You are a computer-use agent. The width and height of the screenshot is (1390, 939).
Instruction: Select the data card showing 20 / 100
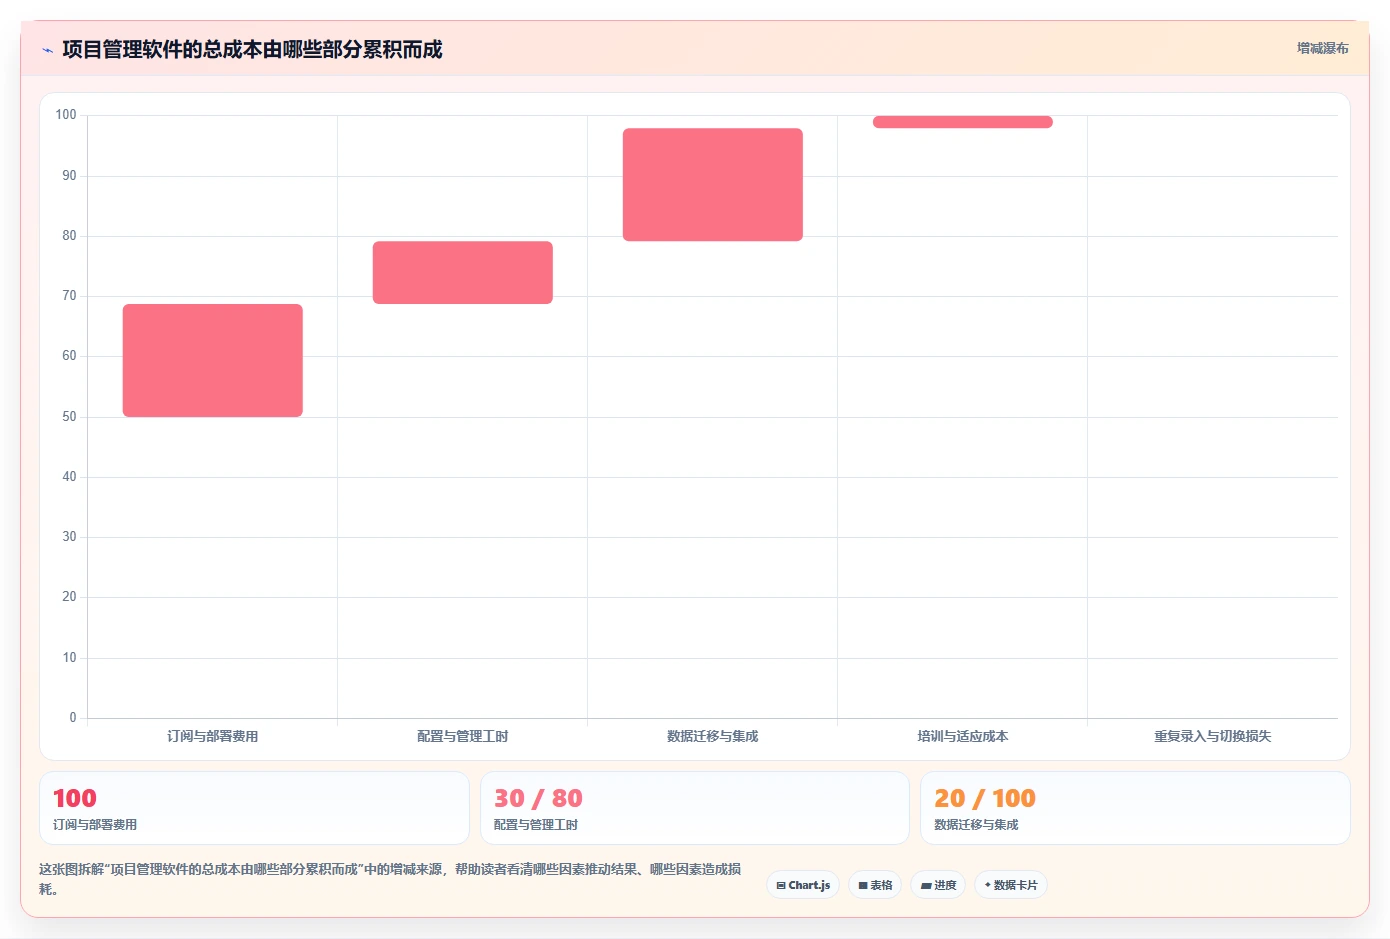coord(1135,808)
